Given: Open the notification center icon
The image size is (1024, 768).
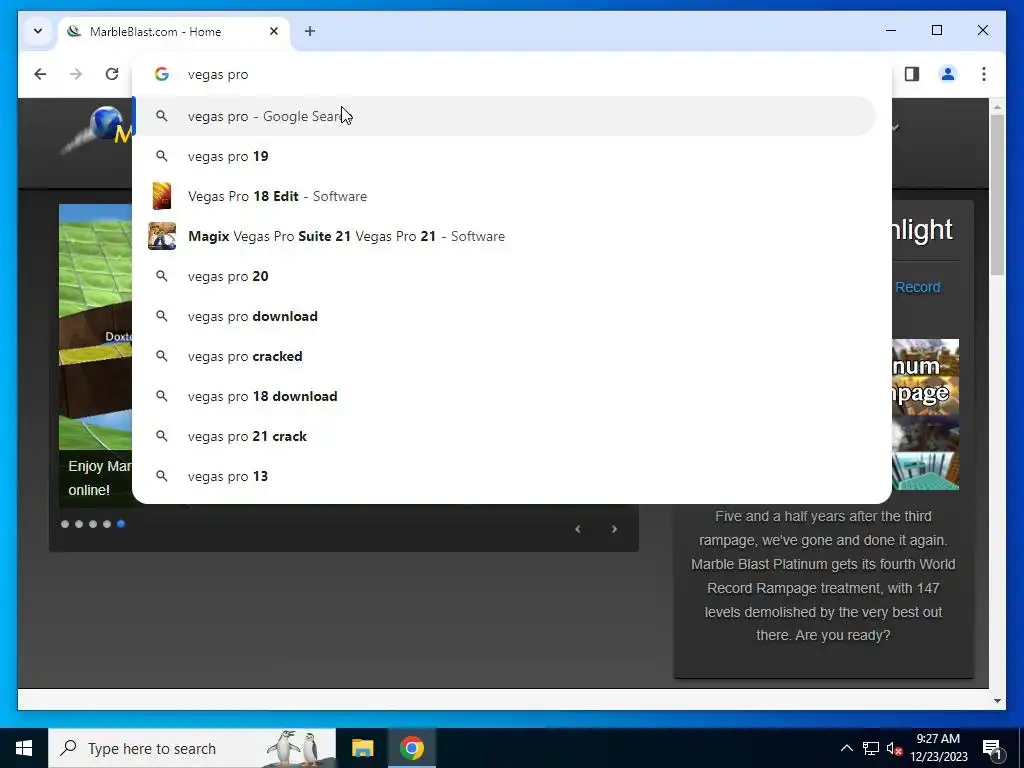Looking at the screenshot, I should pyautogui.click(x=992, y=749).
